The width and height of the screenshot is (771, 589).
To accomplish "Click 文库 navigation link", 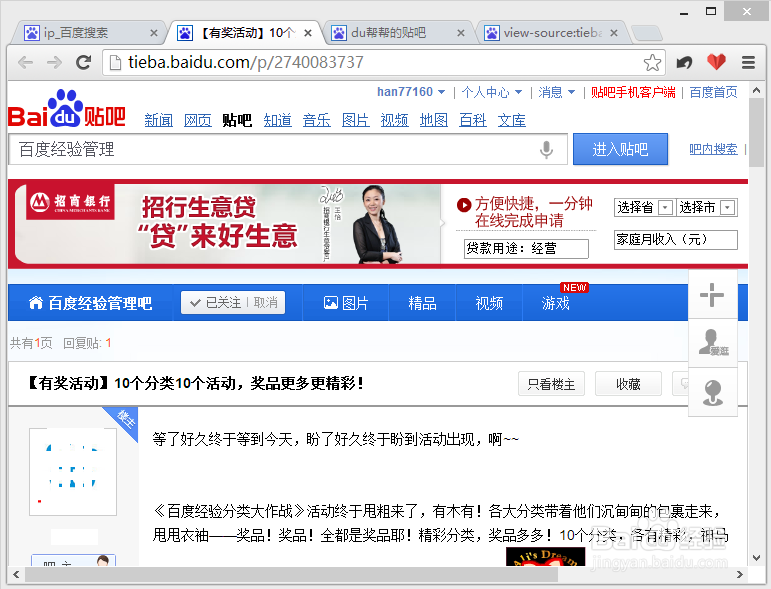I will (511, 119).
